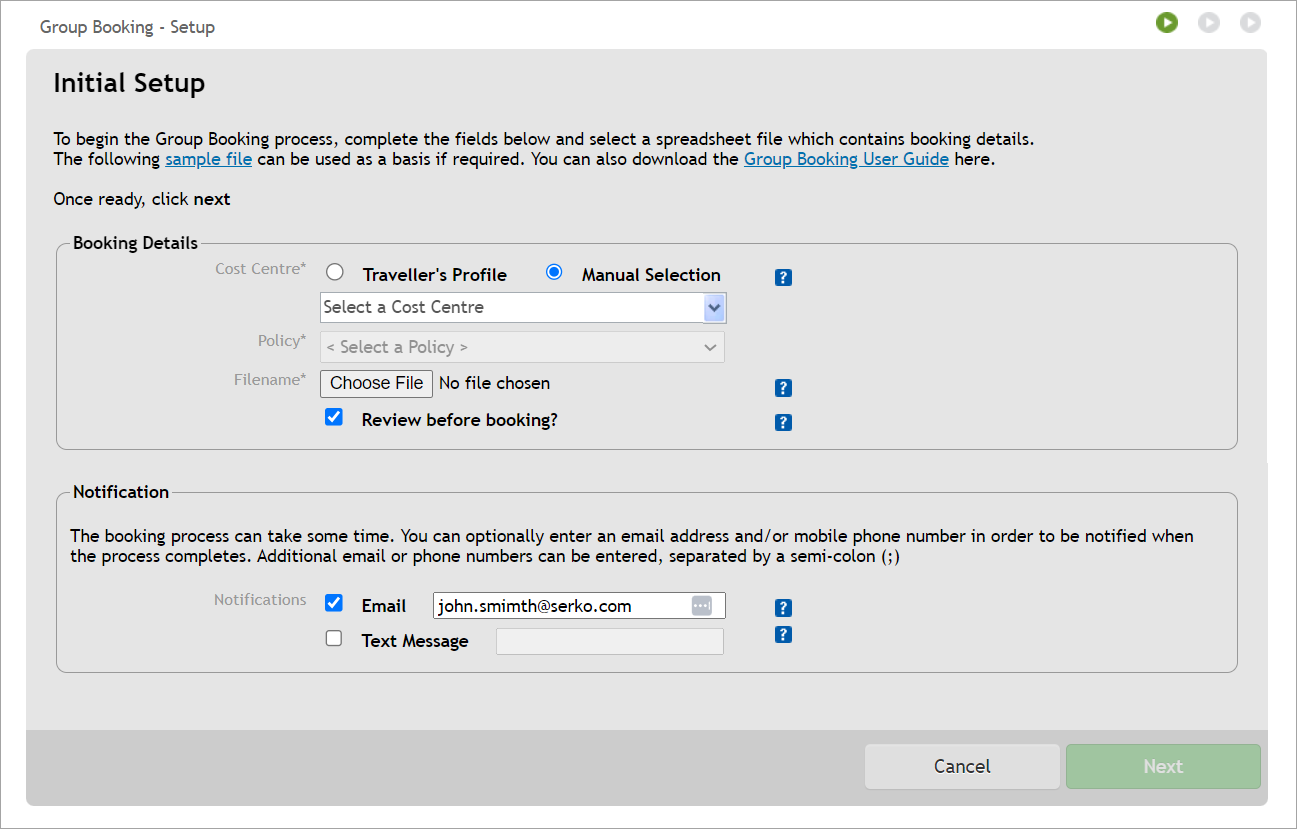Open help for Review before booking

(x=782, y=422)
